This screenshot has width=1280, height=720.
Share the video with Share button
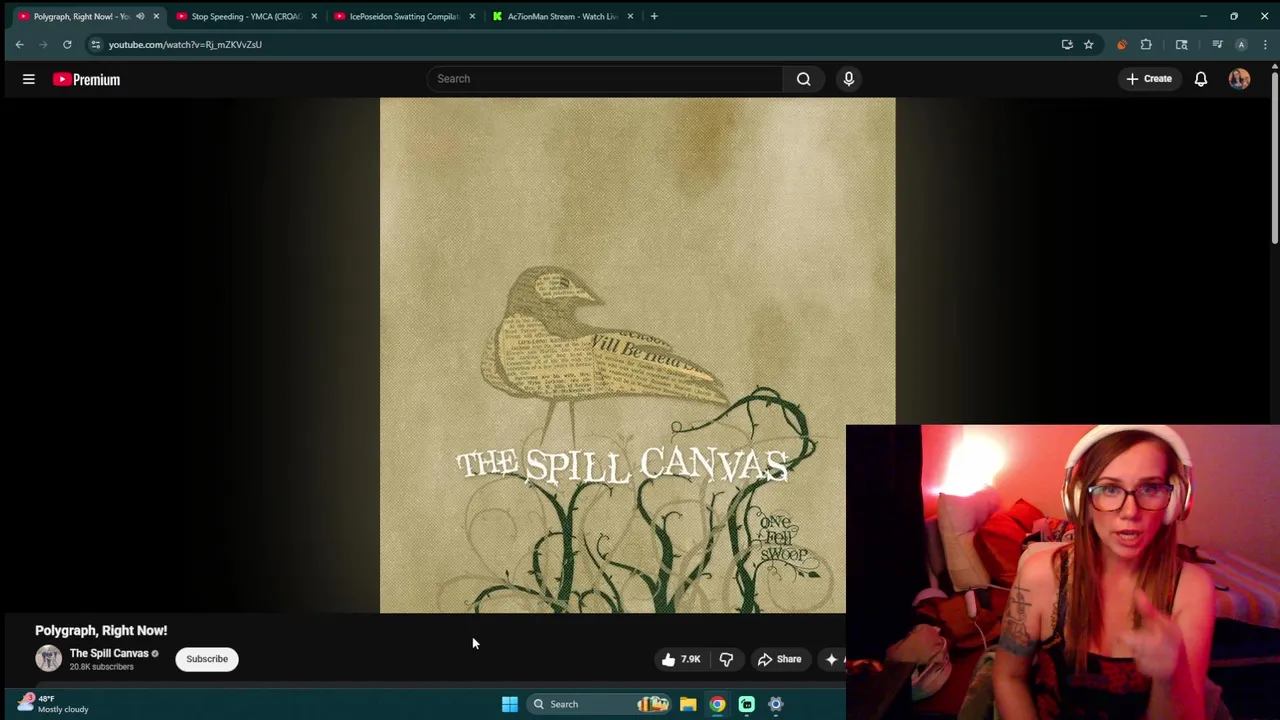click(x=779, y=659)
